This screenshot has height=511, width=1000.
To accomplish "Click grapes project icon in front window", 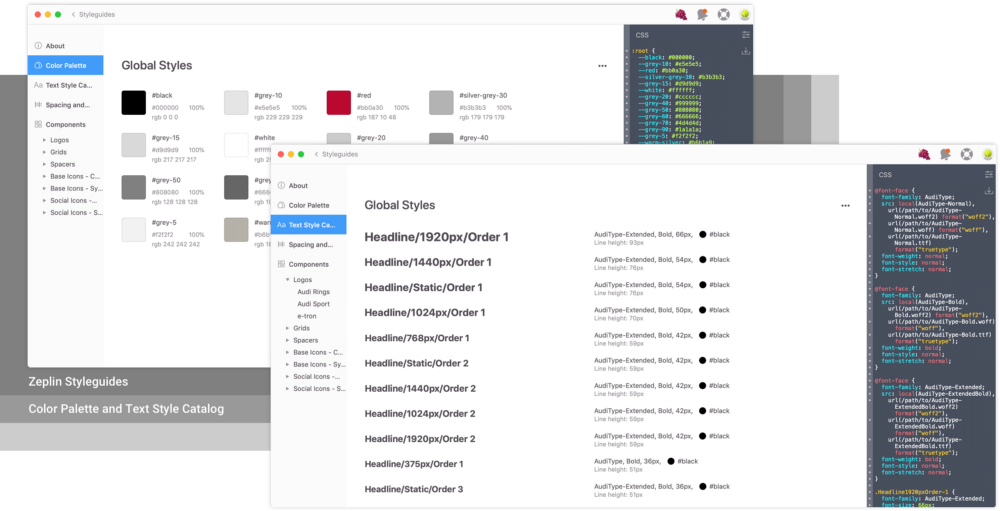I will click(x=924, y=154).
